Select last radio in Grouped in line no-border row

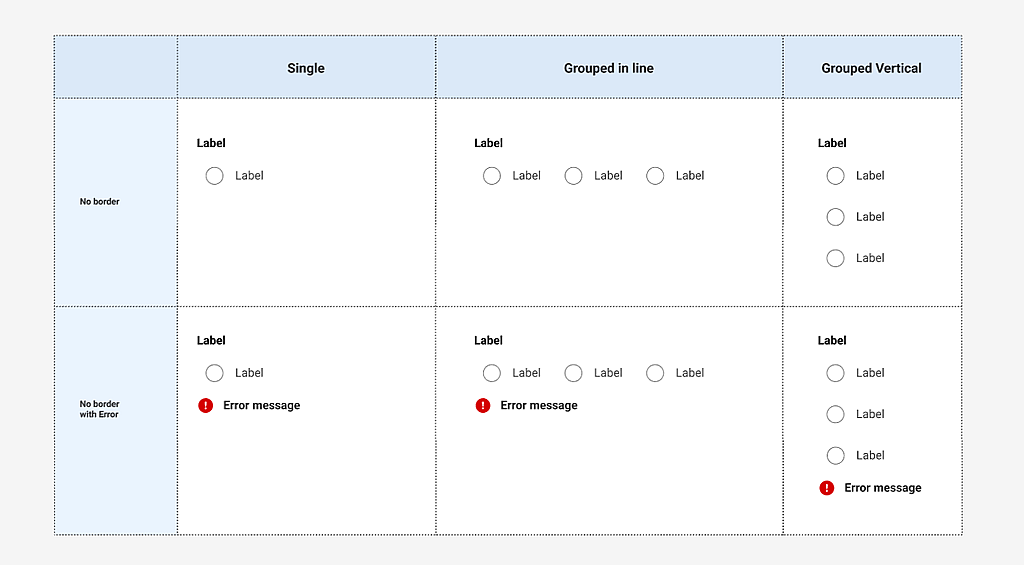coord(655,176)
